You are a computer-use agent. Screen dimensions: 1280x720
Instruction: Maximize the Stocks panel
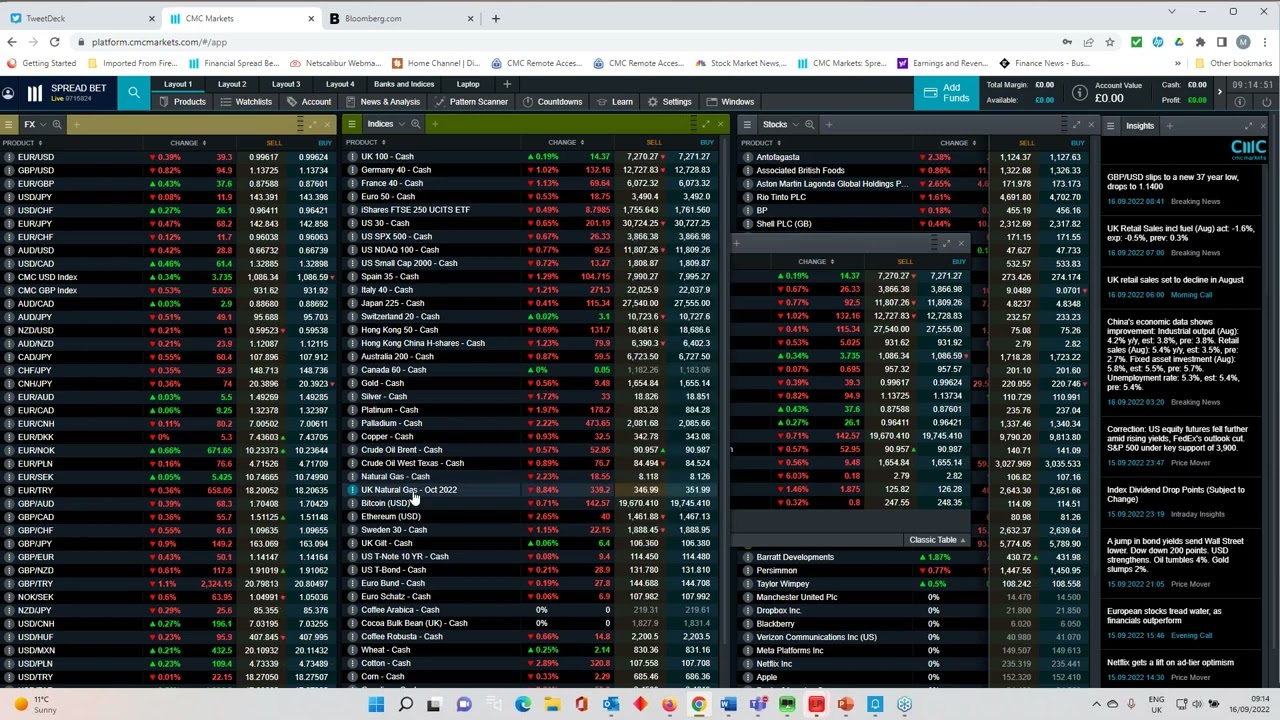1077,125
